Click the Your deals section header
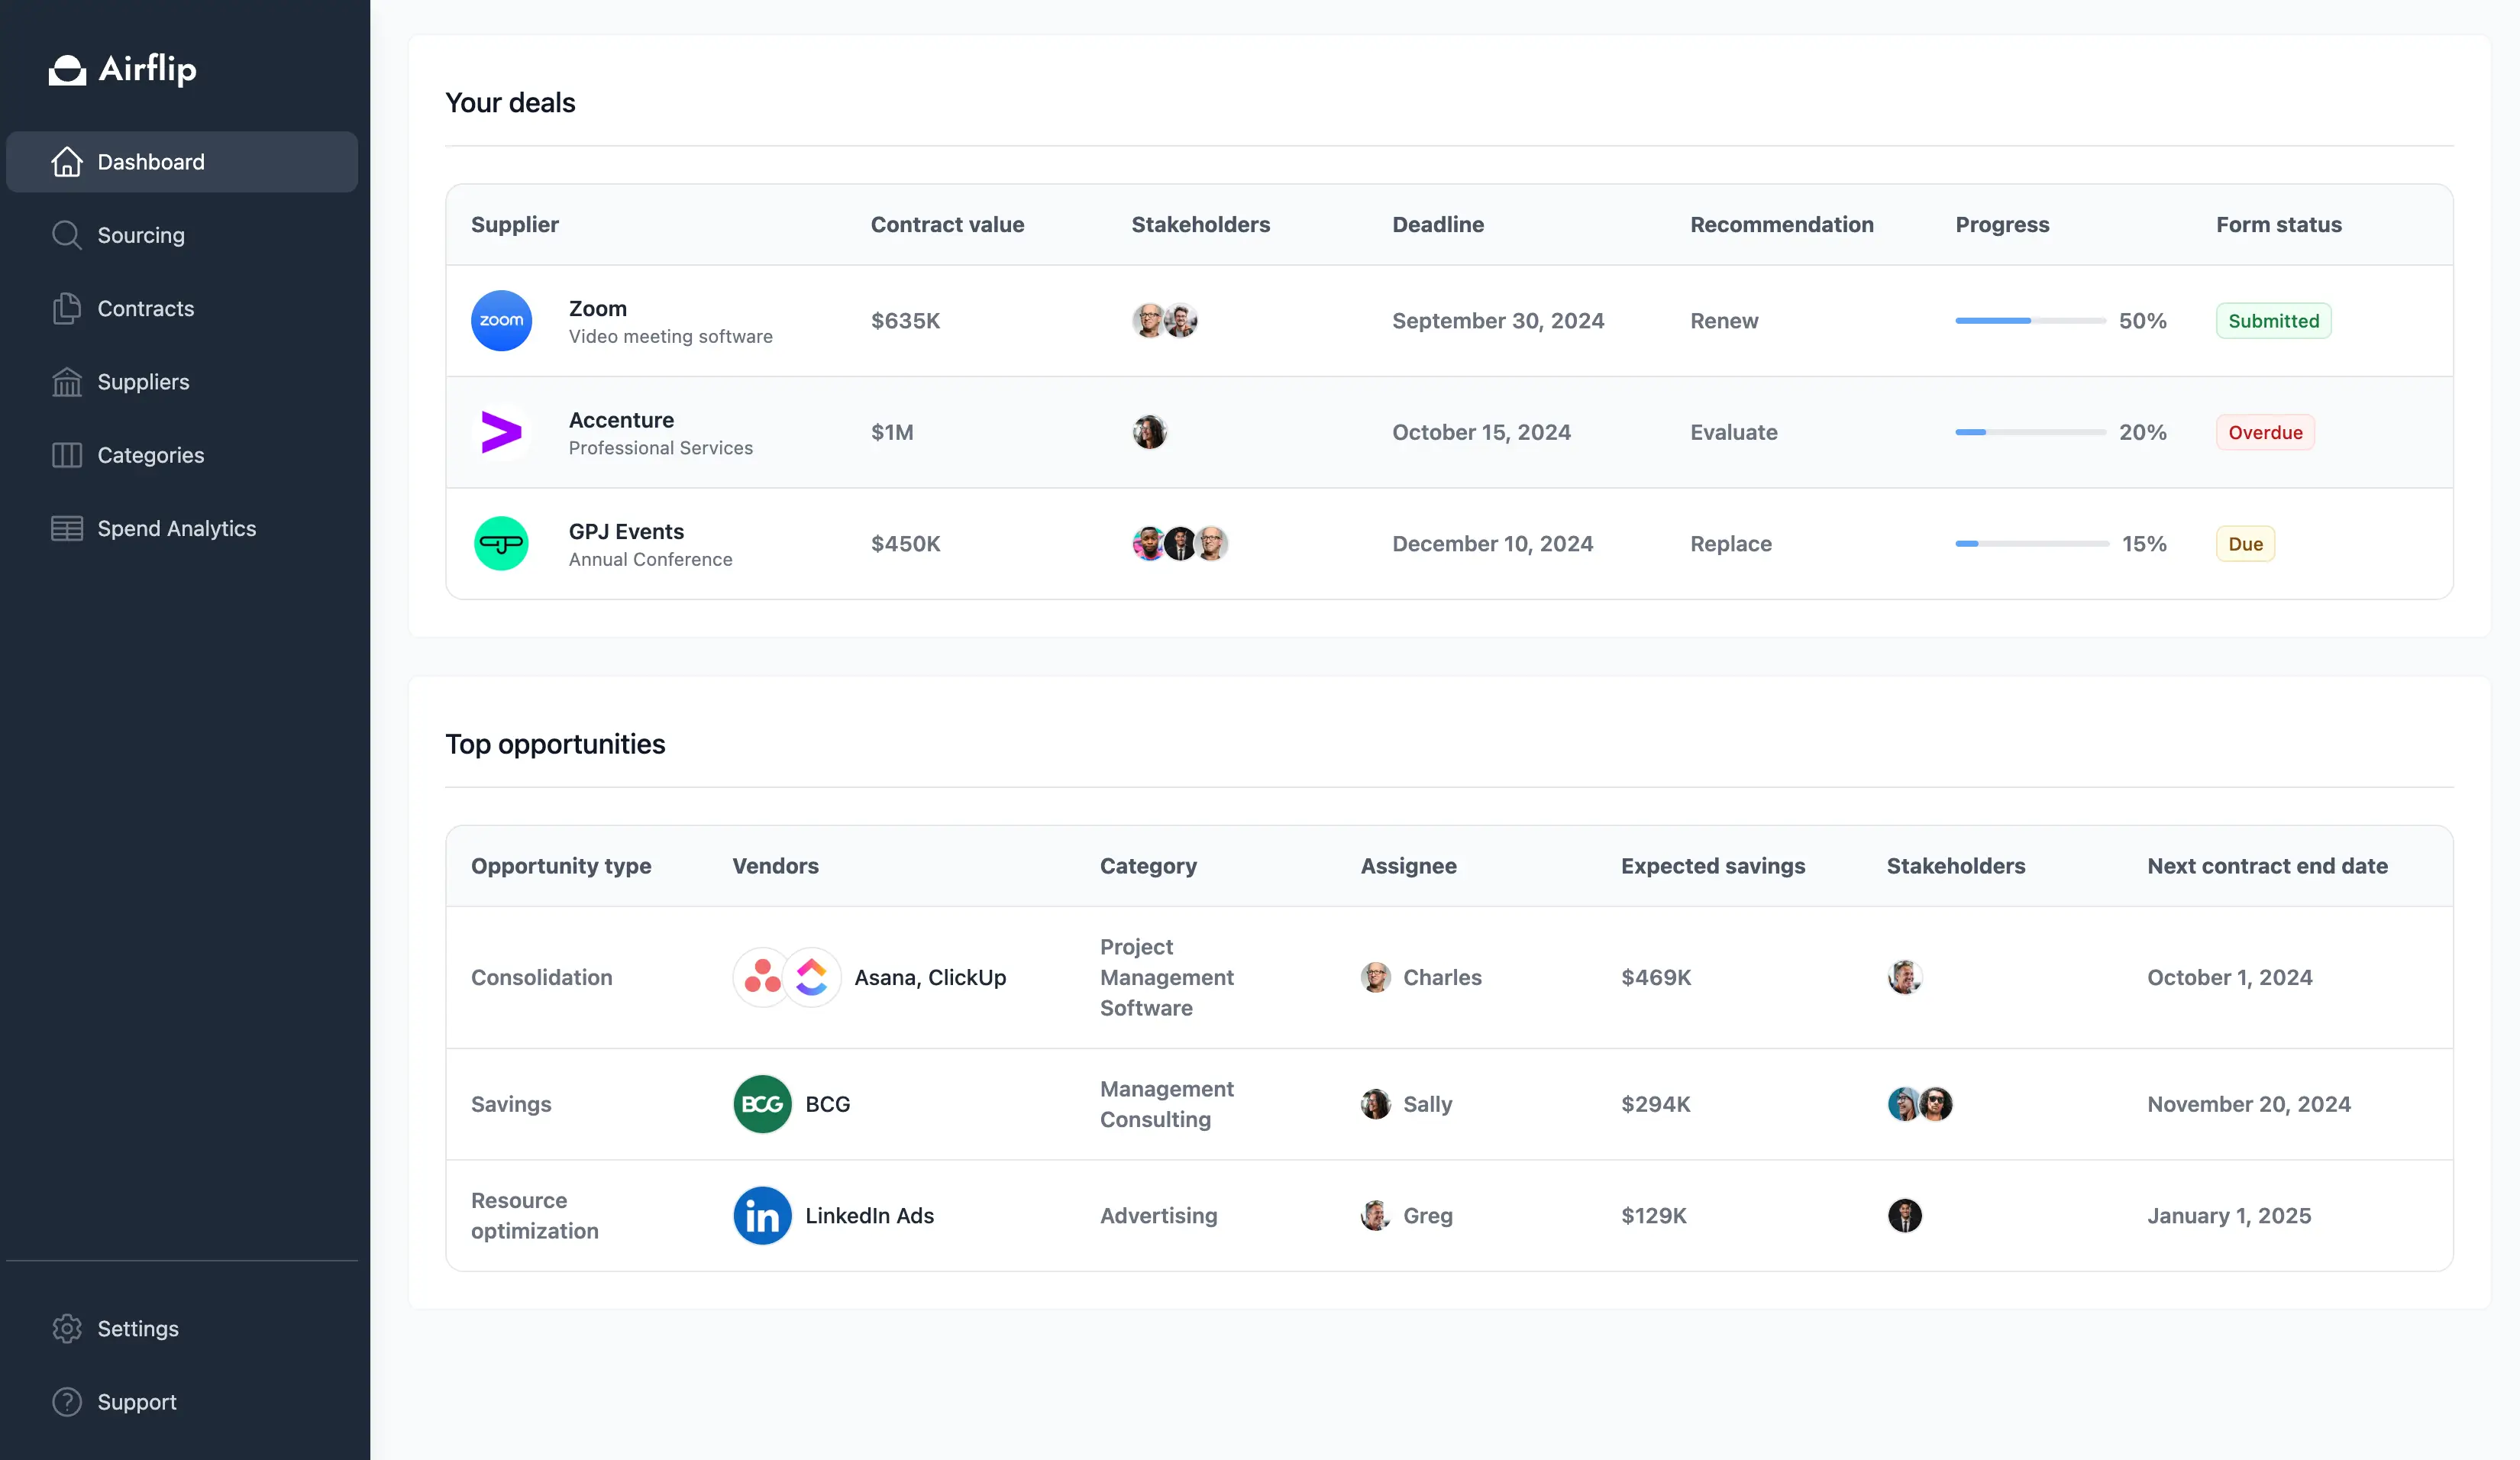 pyautogui.click(x=509, y=101)
